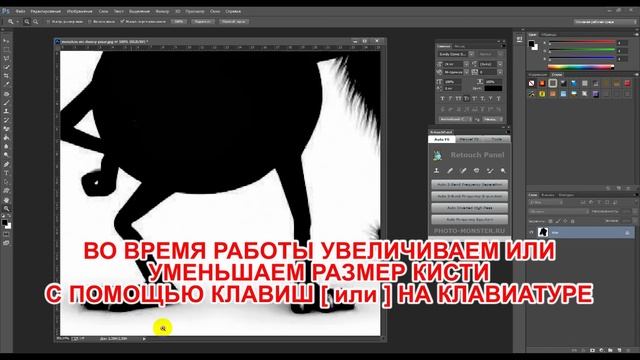
Task: Click the new adjustment layer icon
Action: coord(602,350)
